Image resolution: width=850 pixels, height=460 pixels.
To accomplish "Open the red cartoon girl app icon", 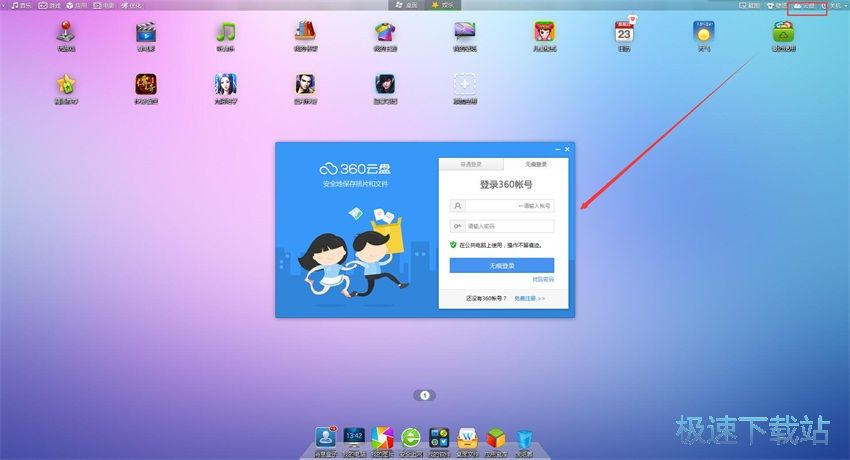I will pos(544,33).
